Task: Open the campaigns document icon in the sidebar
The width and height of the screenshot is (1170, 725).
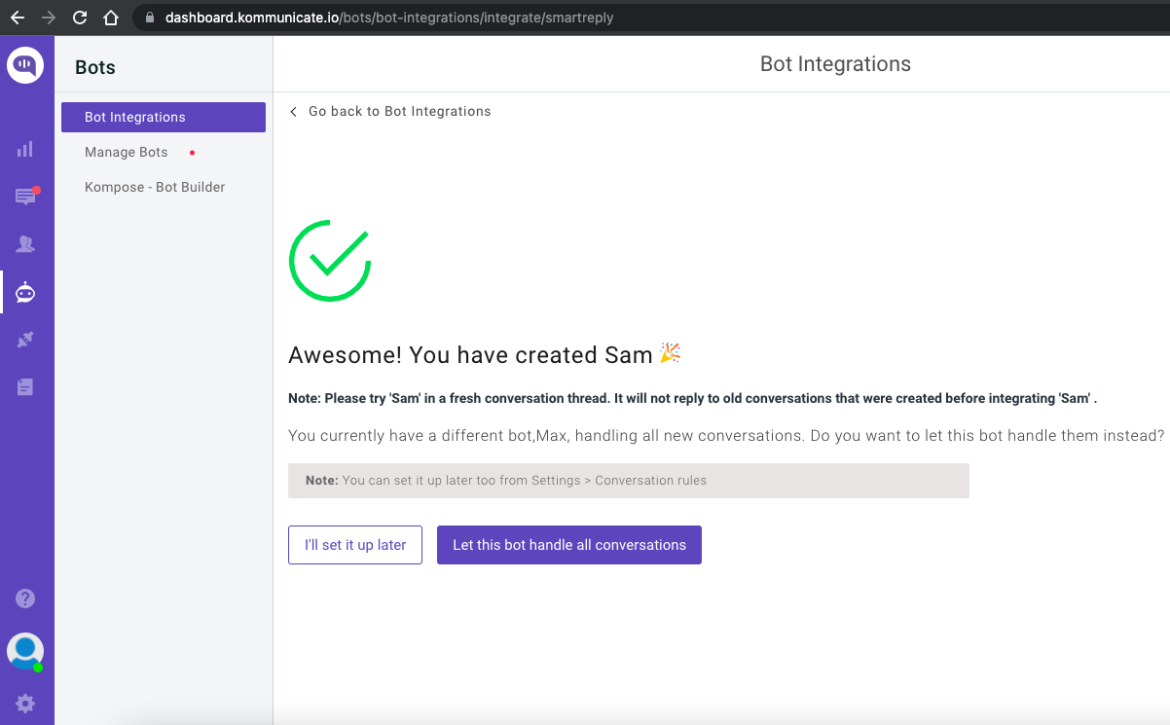Action: pyautogui.click(x=25, y=386)
